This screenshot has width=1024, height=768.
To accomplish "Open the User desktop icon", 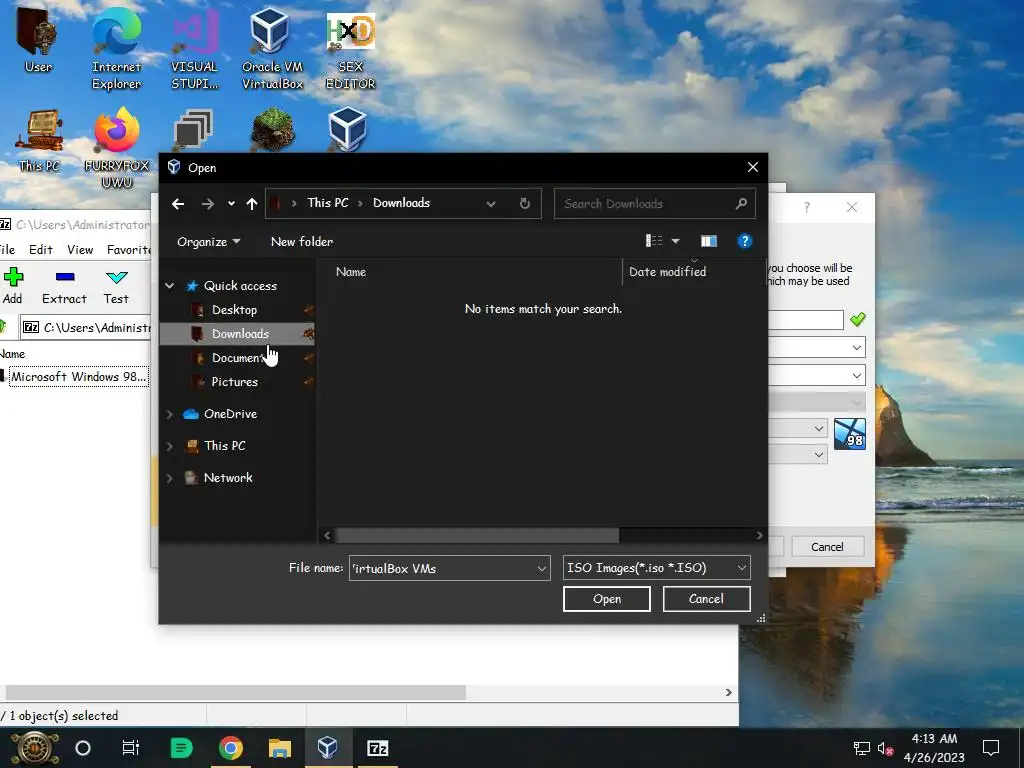I will (38, 39).
